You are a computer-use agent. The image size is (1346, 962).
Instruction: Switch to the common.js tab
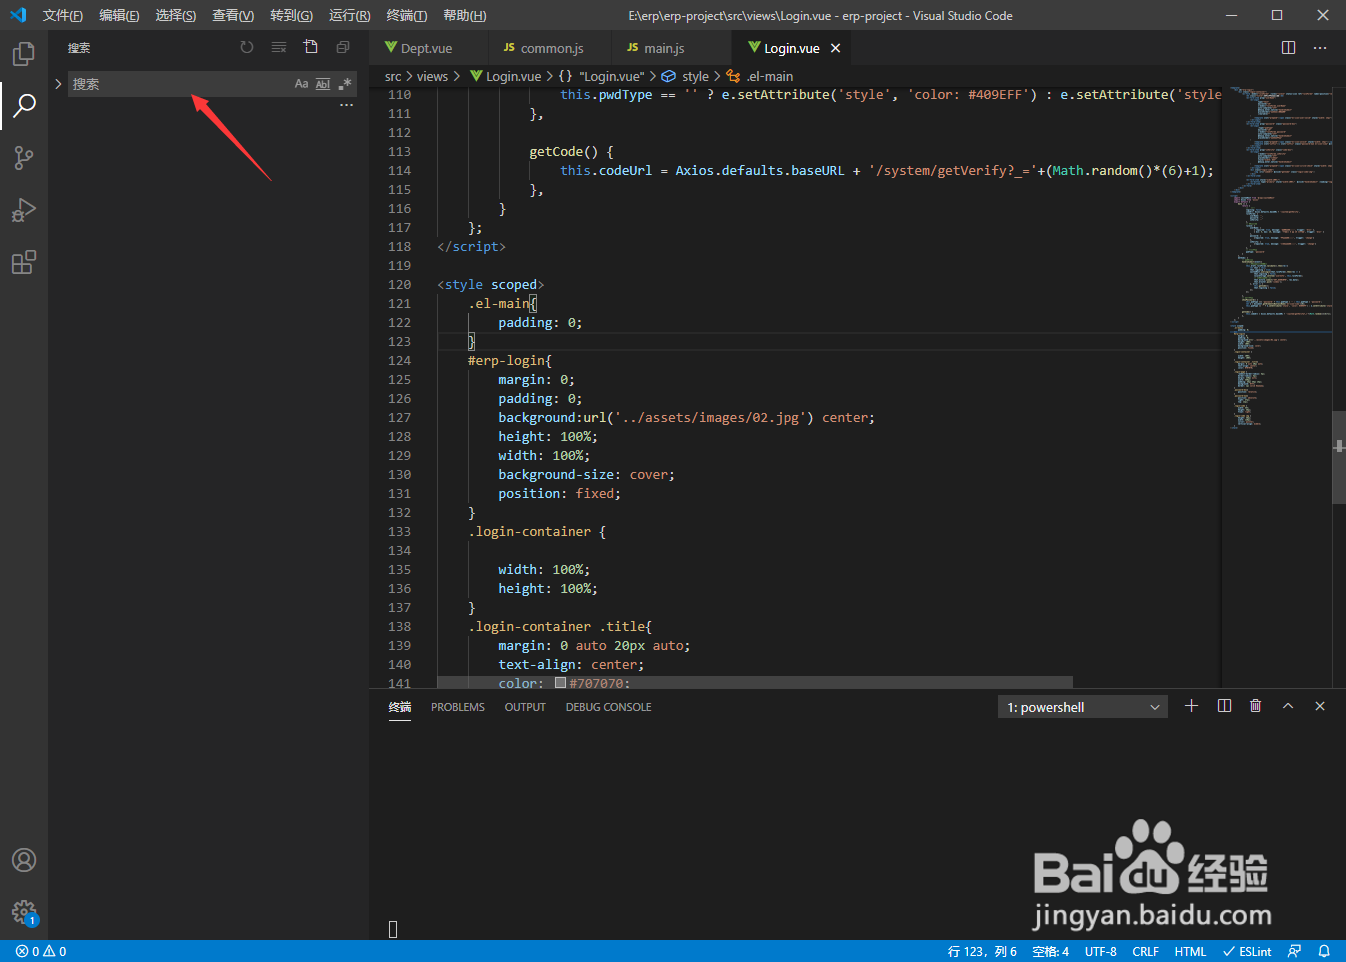551,48
